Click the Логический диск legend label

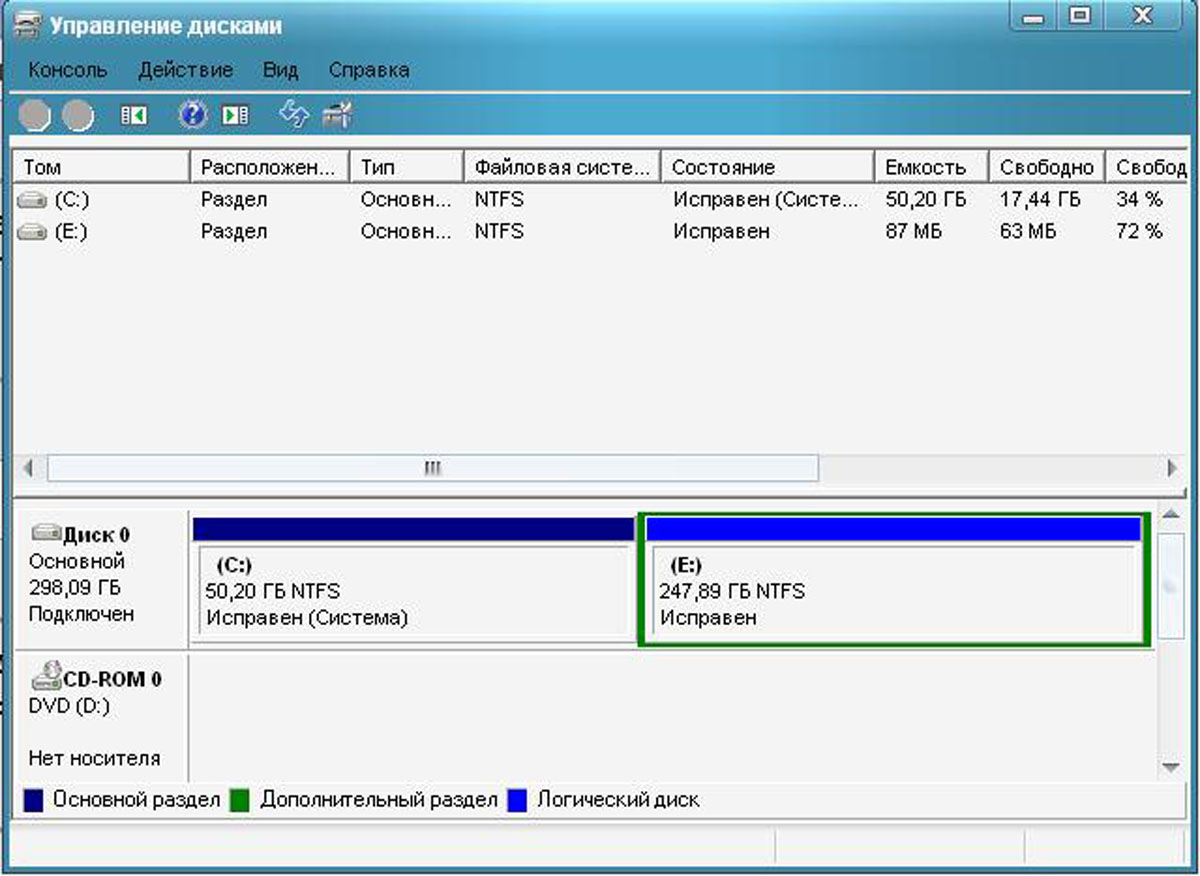(618, 800)
